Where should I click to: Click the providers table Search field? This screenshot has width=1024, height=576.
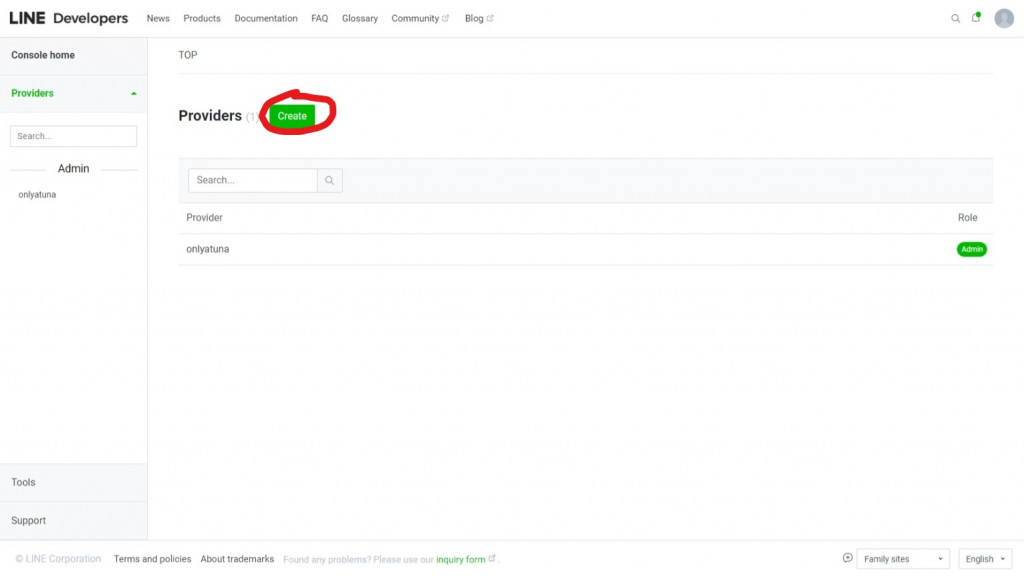253,180
